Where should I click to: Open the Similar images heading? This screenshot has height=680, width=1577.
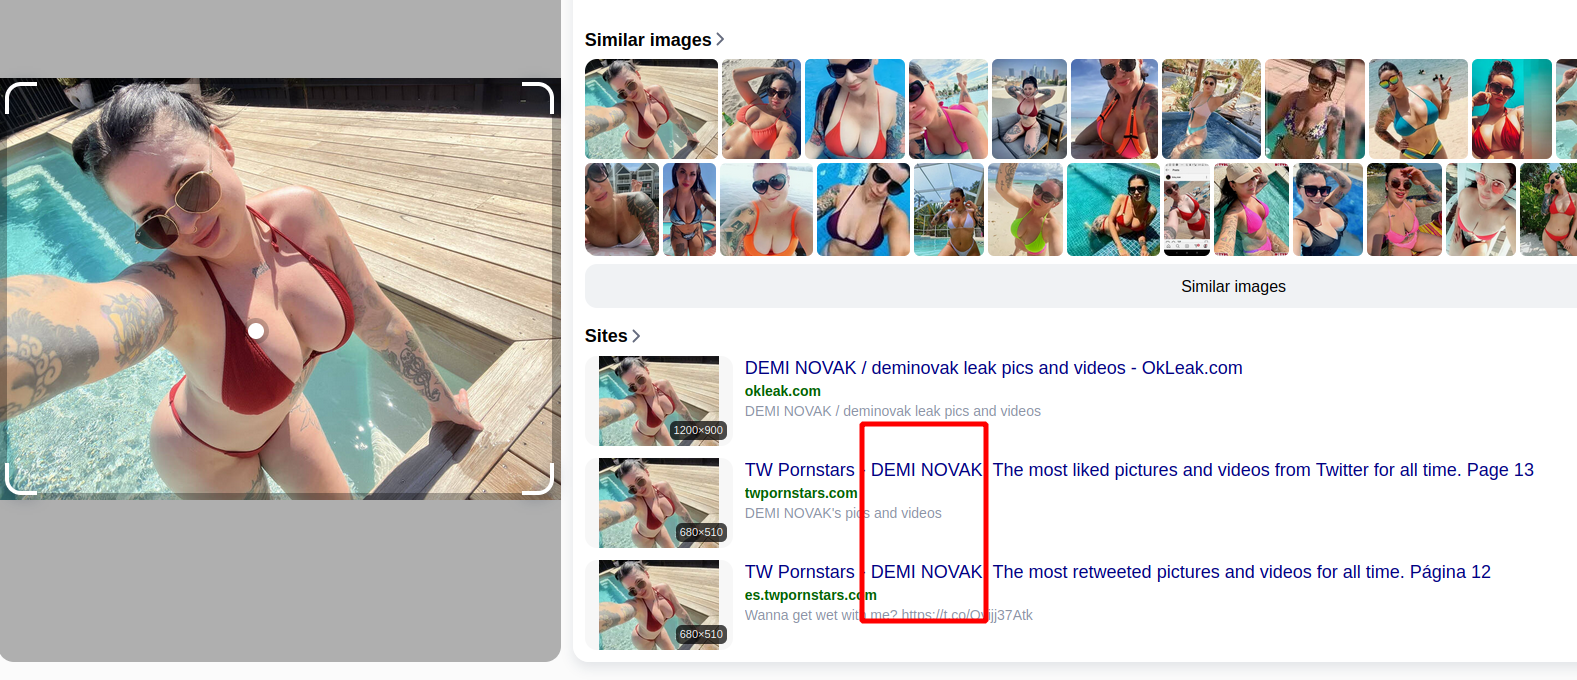(648, 40)
